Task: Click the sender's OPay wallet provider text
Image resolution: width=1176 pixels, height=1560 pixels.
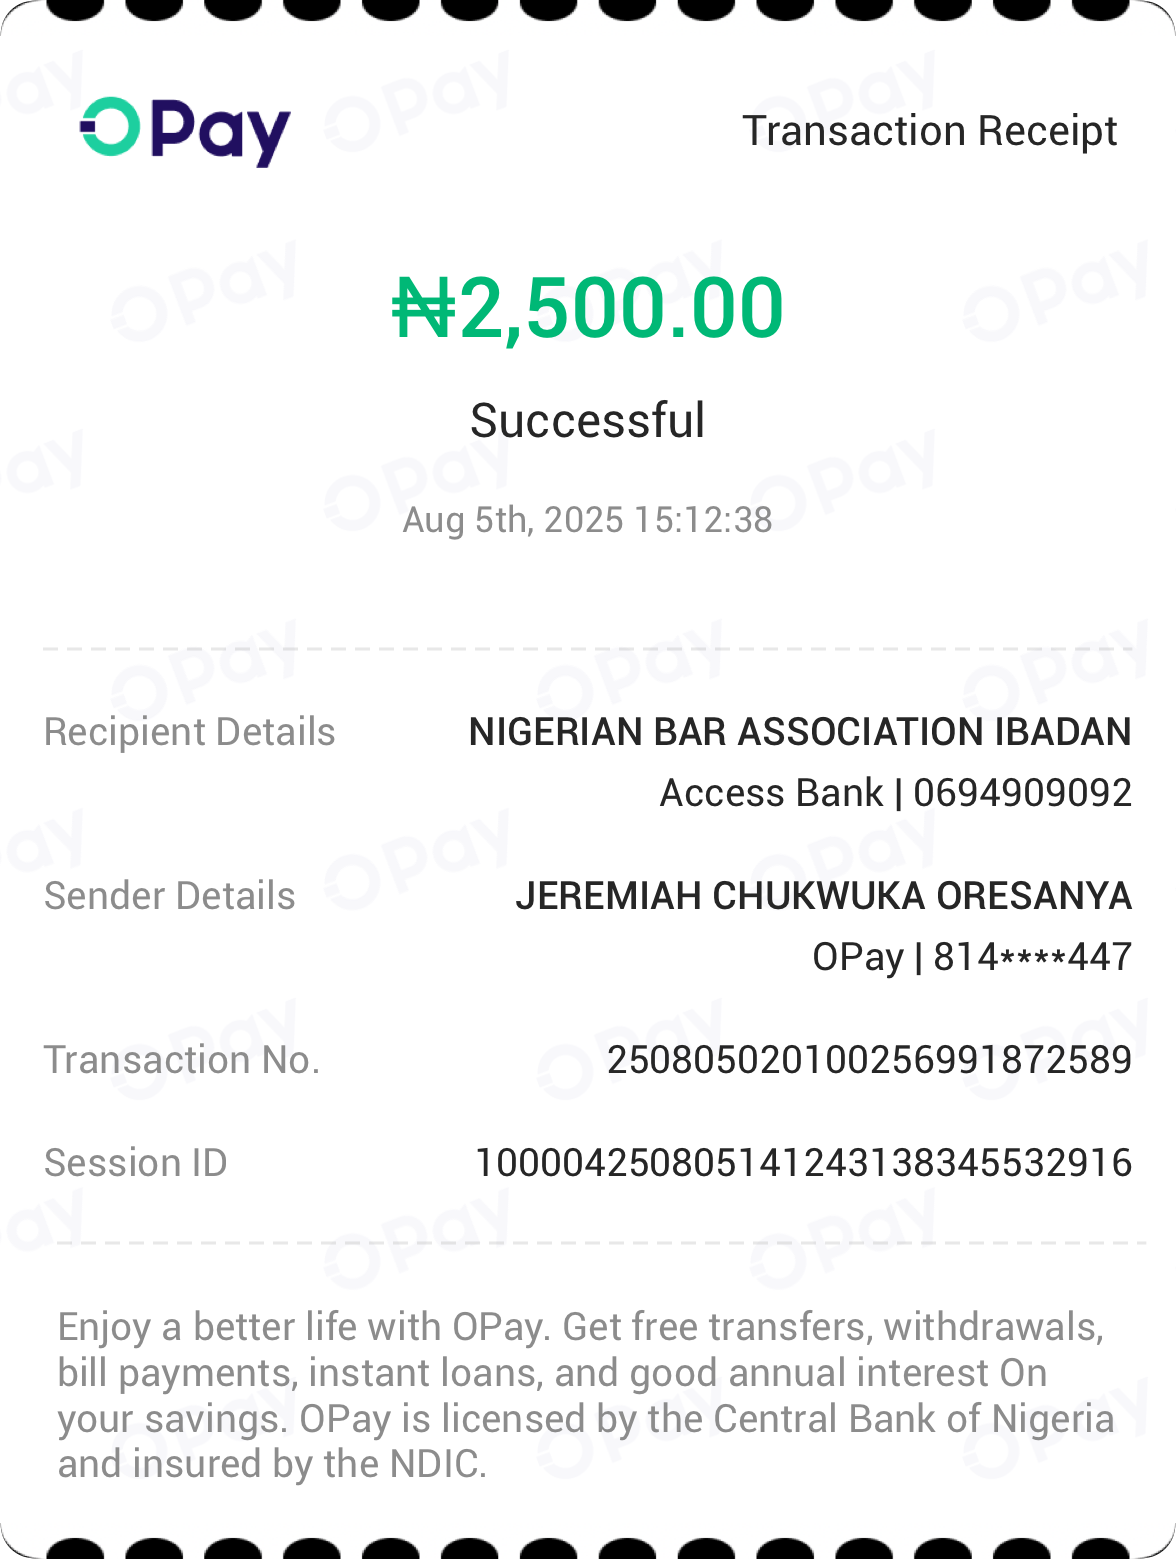Action: pos(857,957)
